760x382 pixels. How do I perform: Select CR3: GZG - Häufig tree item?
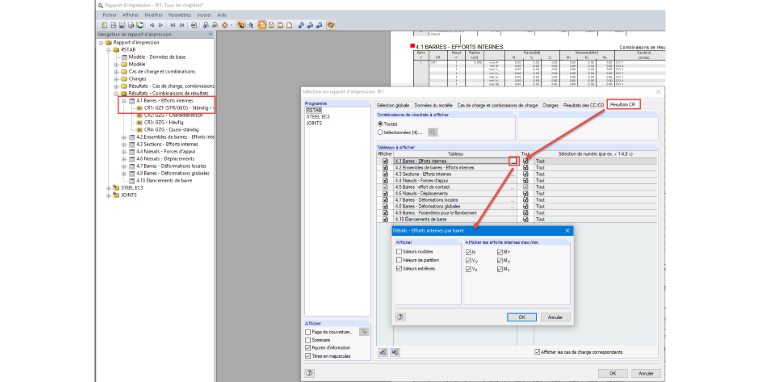click(x=164, y=122)
